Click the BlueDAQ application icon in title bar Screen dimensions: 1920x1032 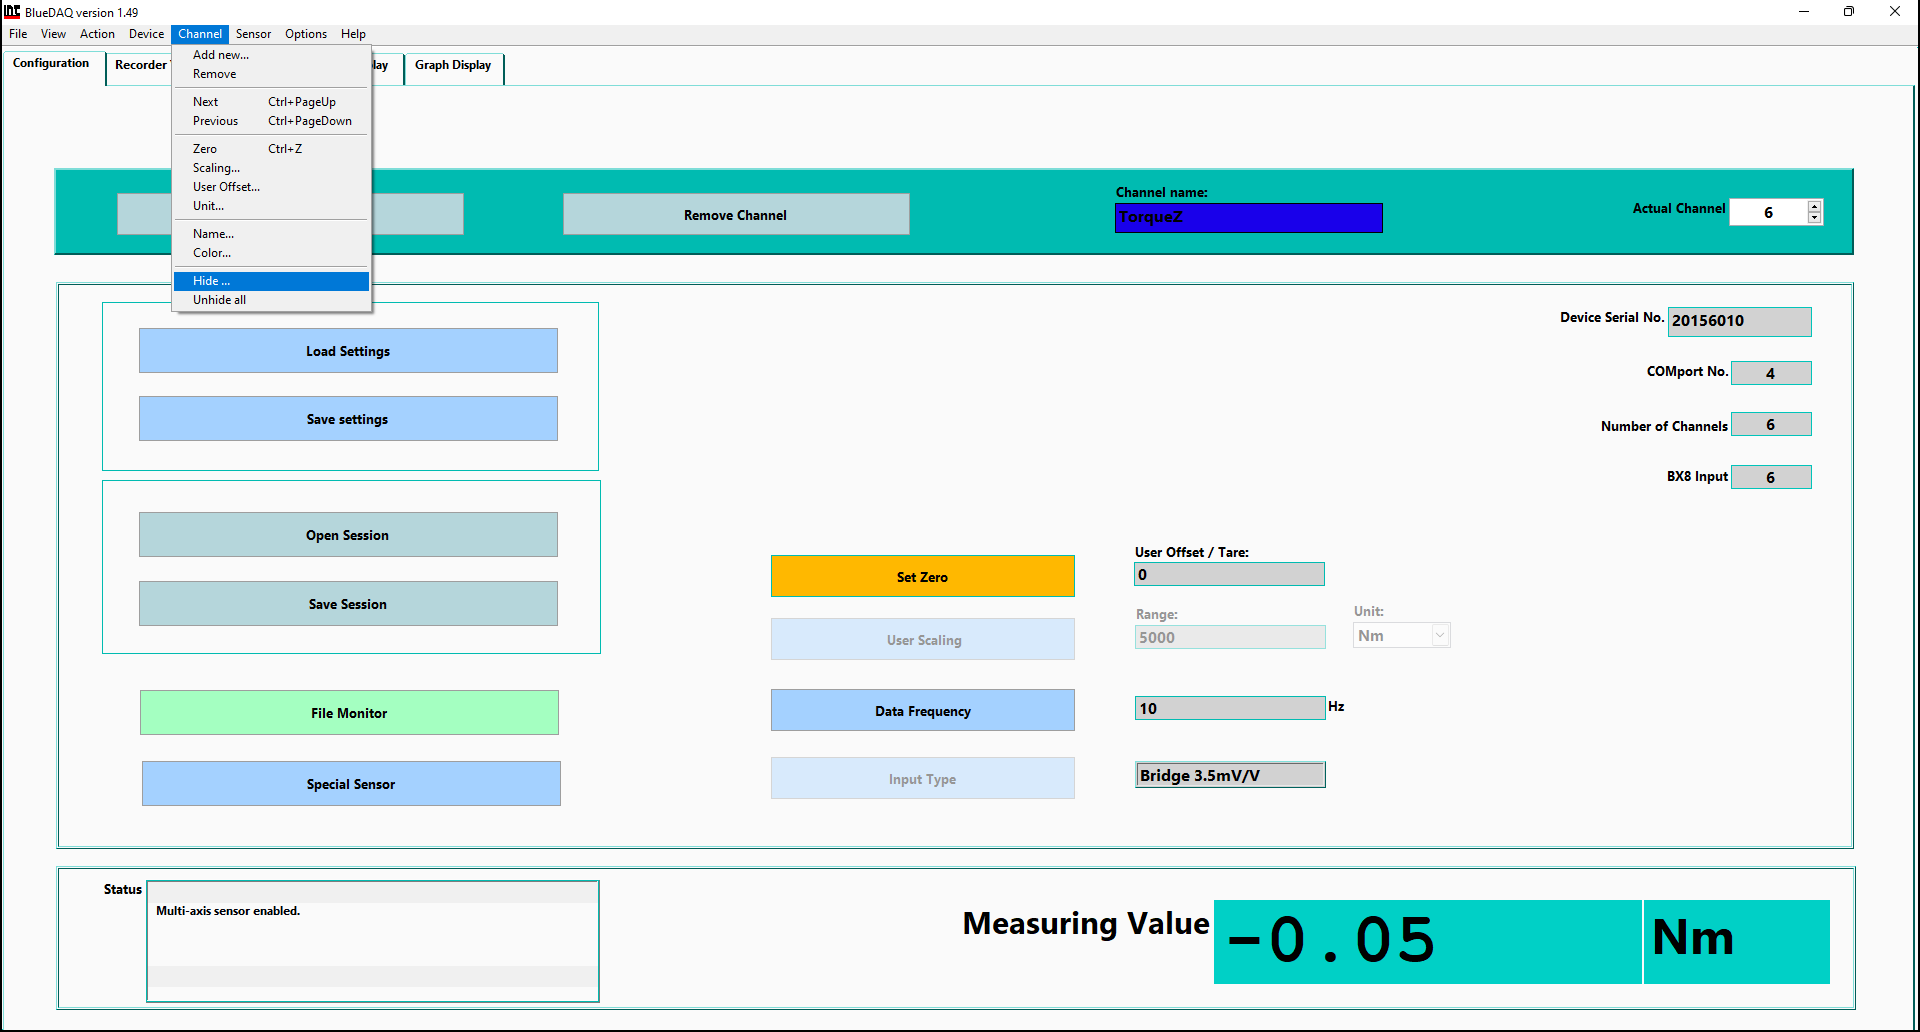(12, 12)
